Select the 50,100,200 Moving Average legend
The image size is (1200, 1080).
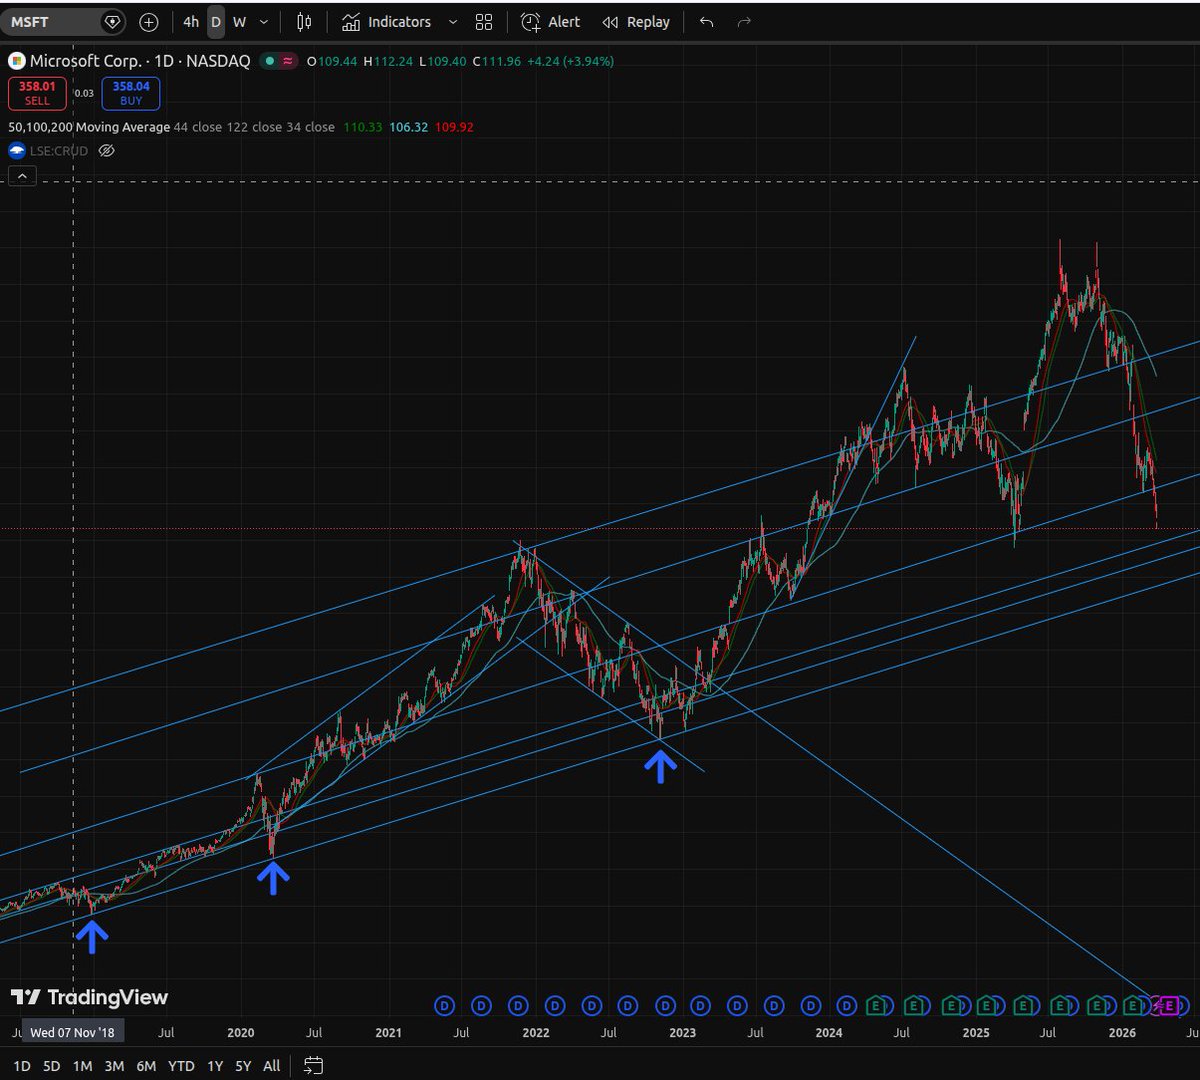[88, 127]
